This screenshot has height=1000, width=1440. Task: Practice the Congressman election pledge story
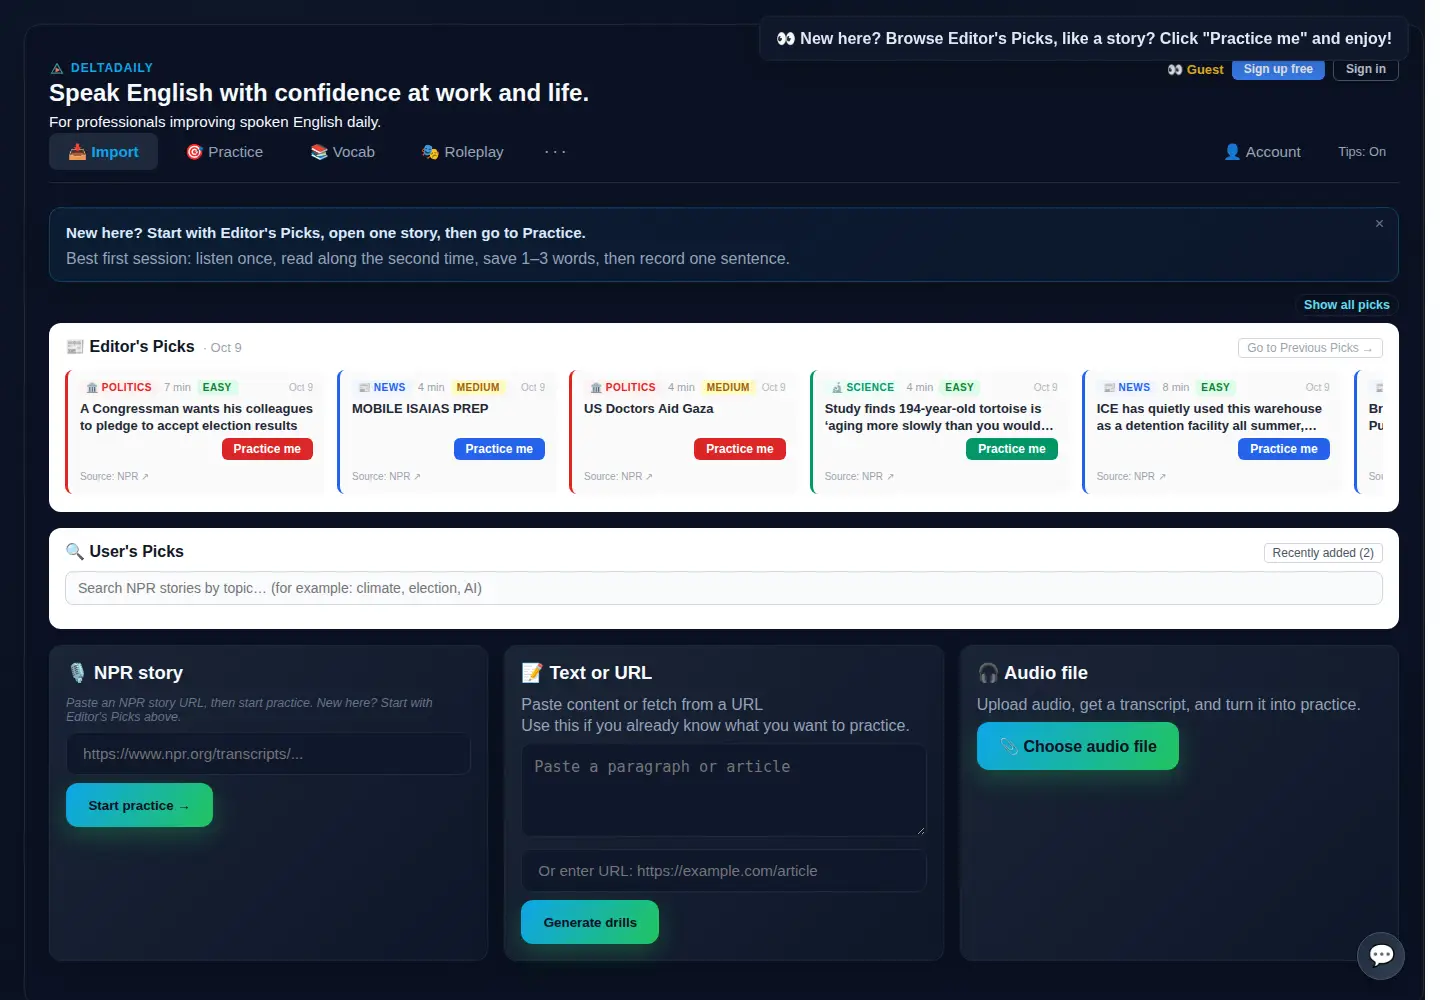[267, 449]
